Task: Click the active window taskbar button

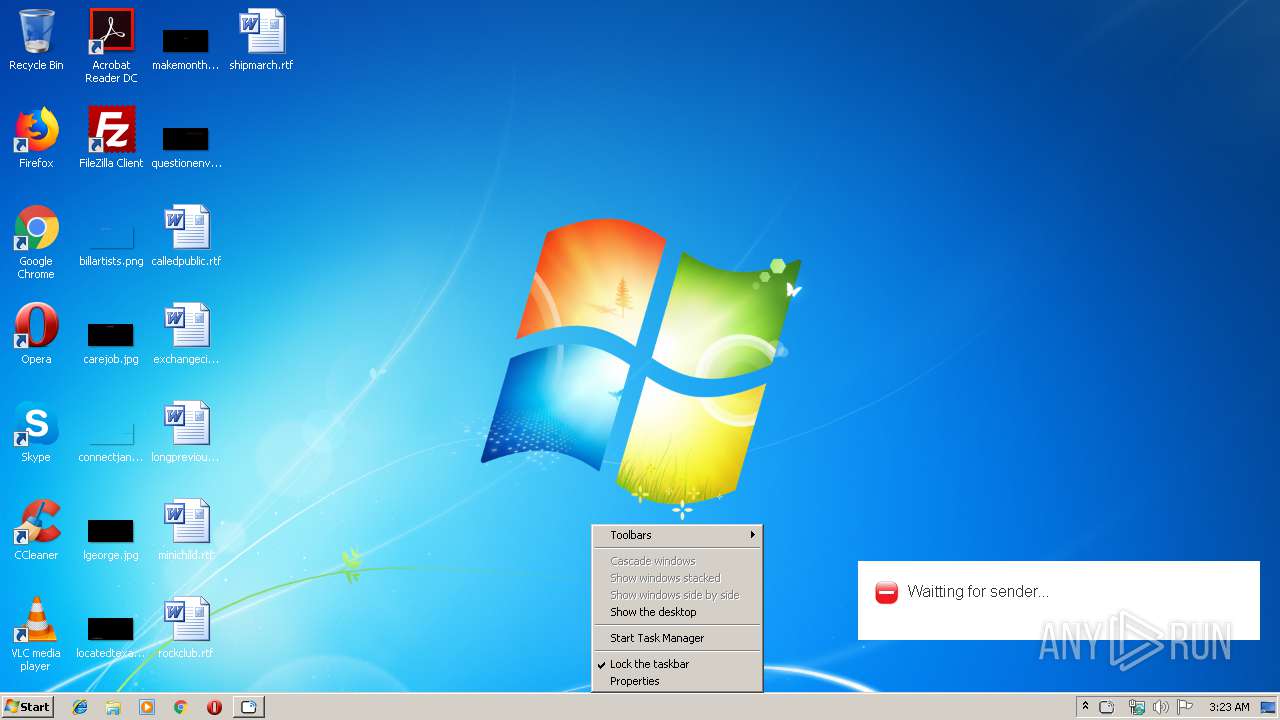Action: tap(249, 707)
